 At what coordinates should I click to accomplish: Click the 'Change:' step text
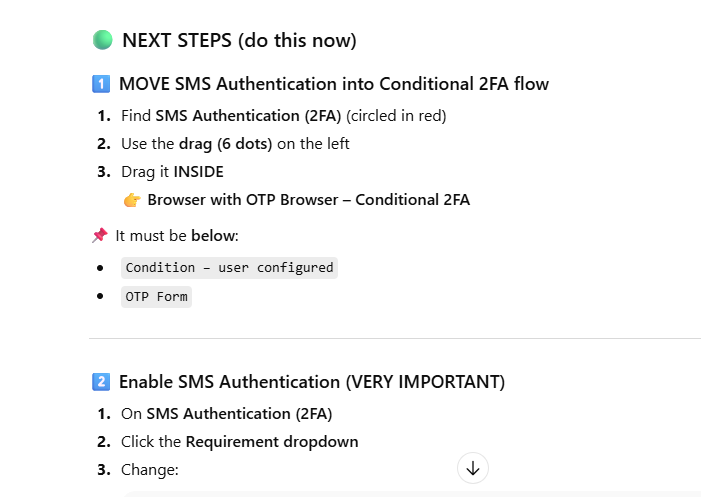149,470
